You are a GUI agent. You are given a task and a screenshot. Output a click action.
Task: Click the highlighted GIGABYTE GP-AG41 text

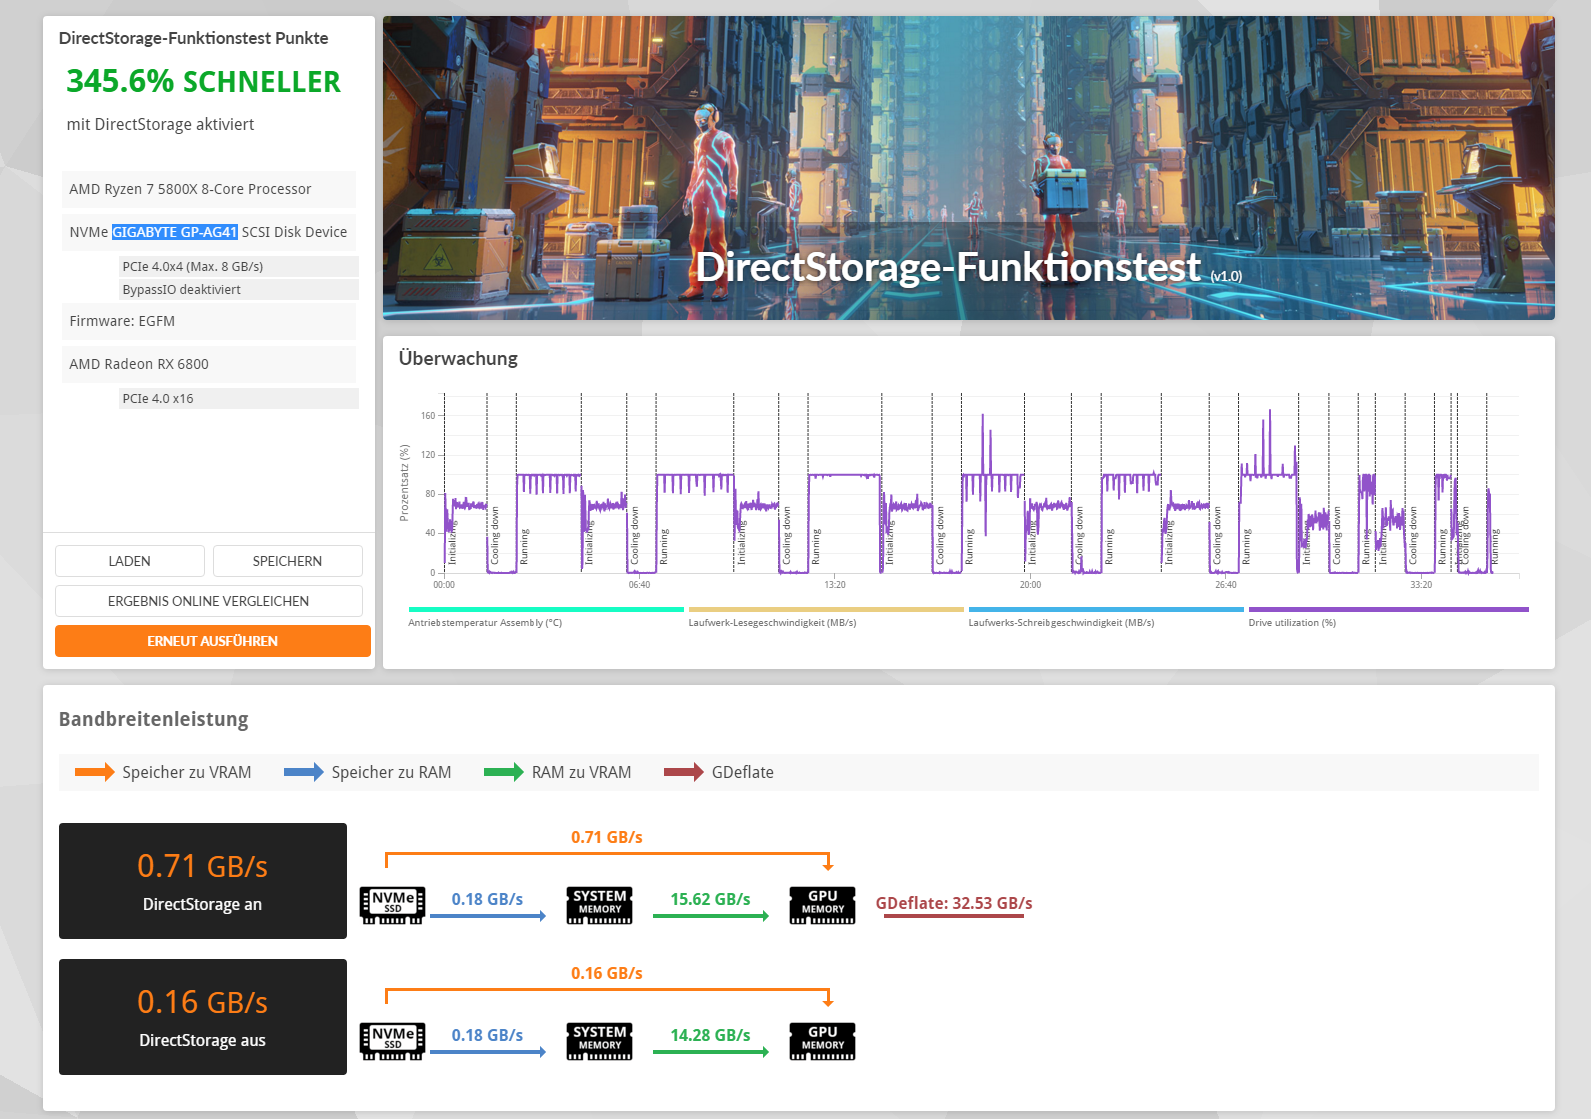point(175,232)
